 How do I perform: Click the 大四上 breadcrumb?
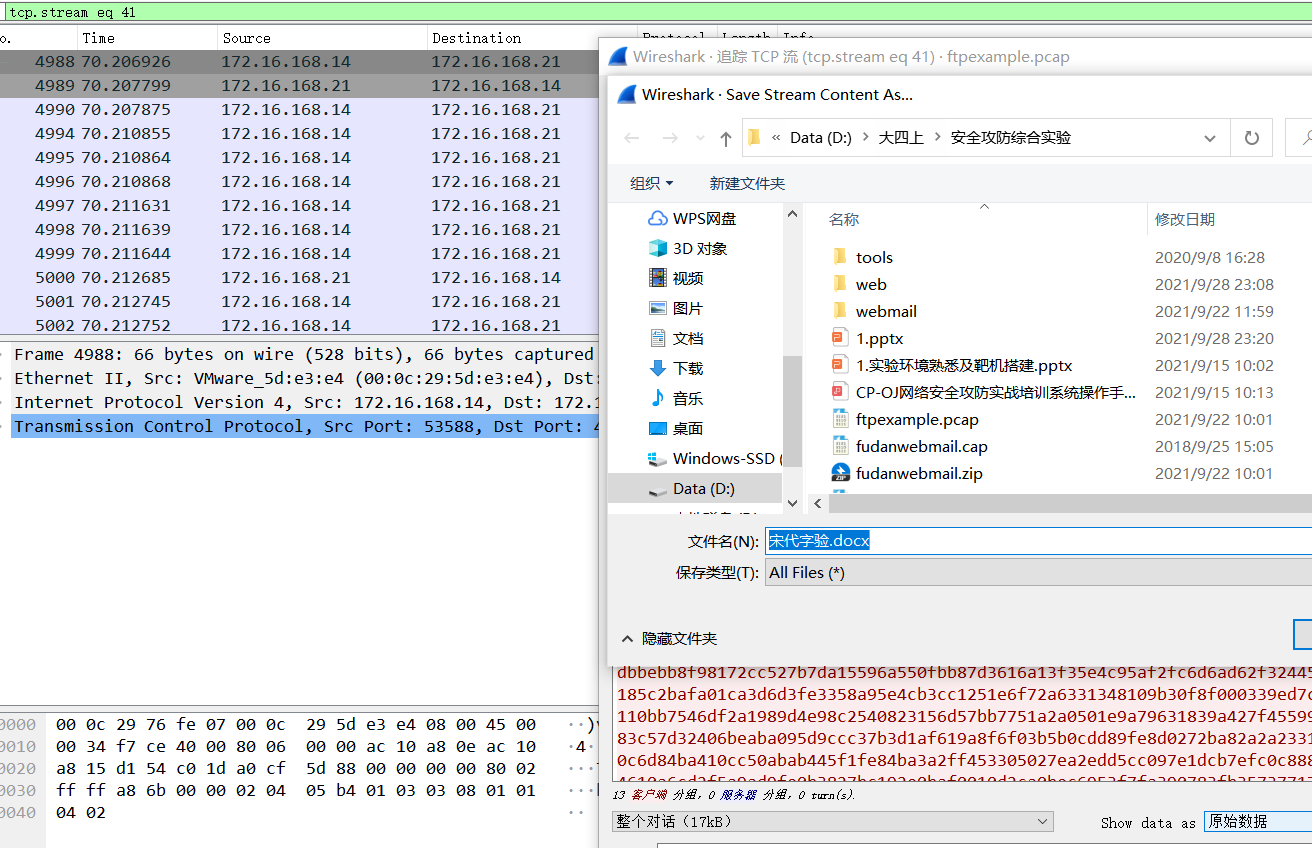(901, 138)
